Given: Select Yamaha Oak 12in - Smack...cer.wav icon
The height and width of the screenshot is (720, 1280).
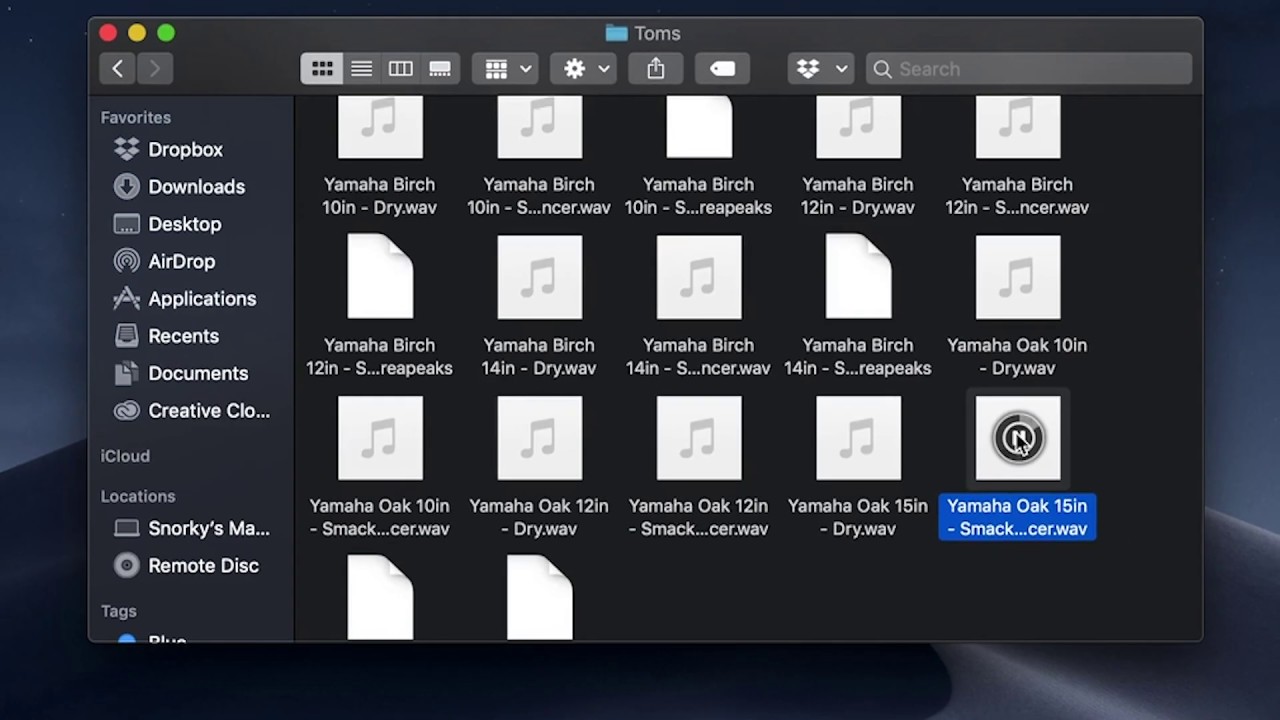Looking at the screenshot, I should tap(699, 438).
